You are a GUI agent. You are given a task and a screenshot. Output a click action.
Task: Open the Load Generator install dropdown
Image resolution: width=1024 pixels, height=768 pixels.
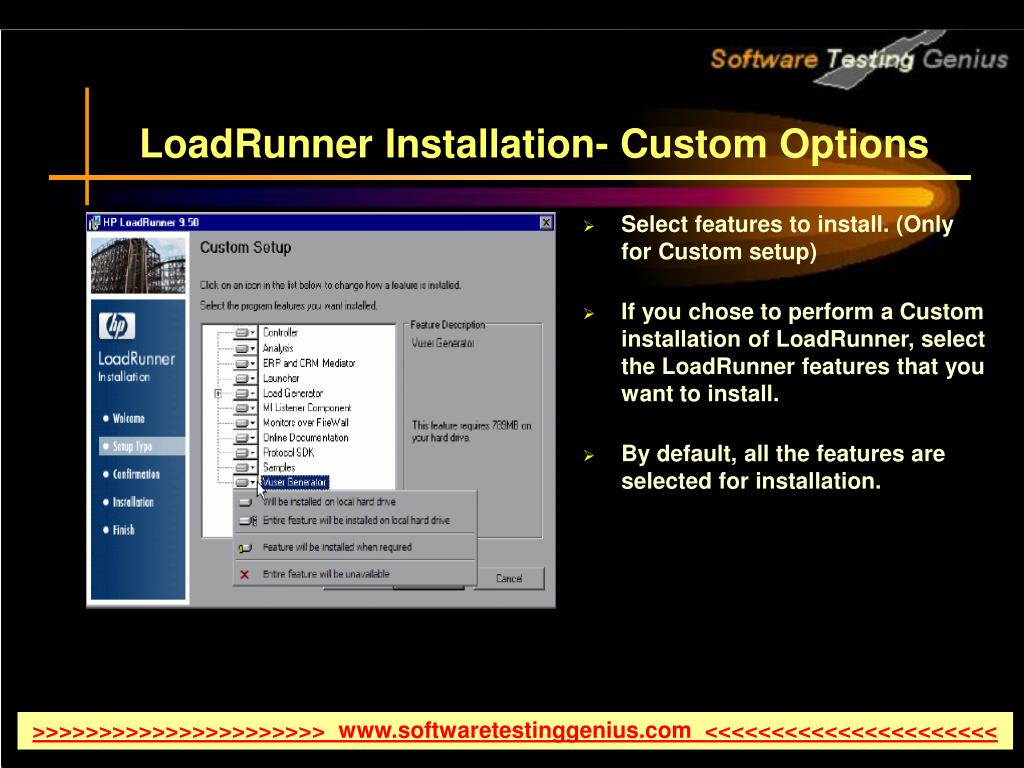tap(246, 393)
